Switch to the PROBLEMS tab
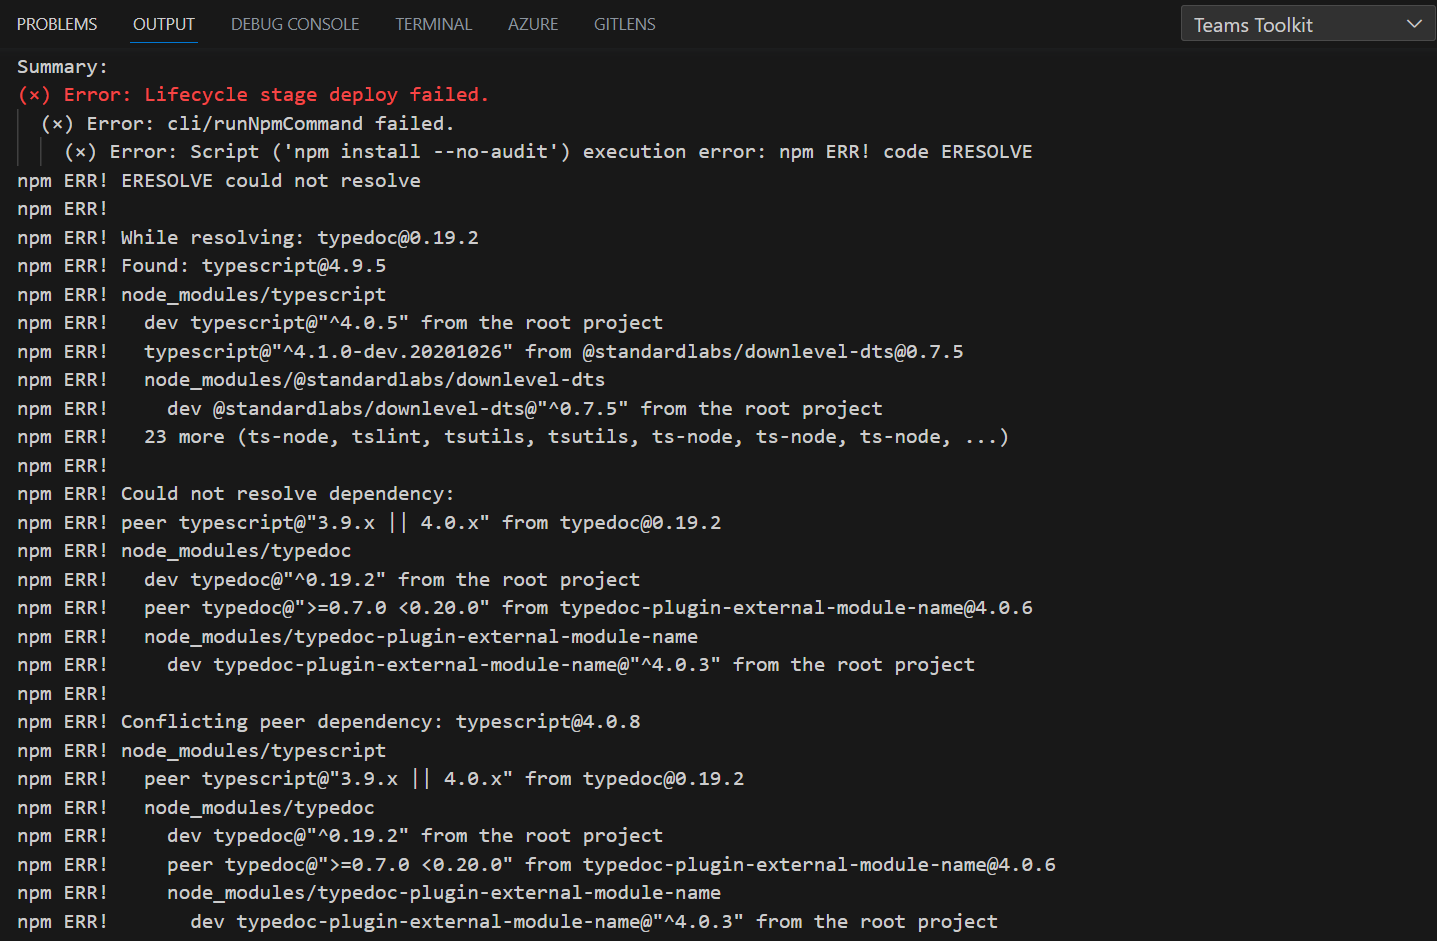The width and height of the screenshot is (1437, 941). [x=56, y=23]
